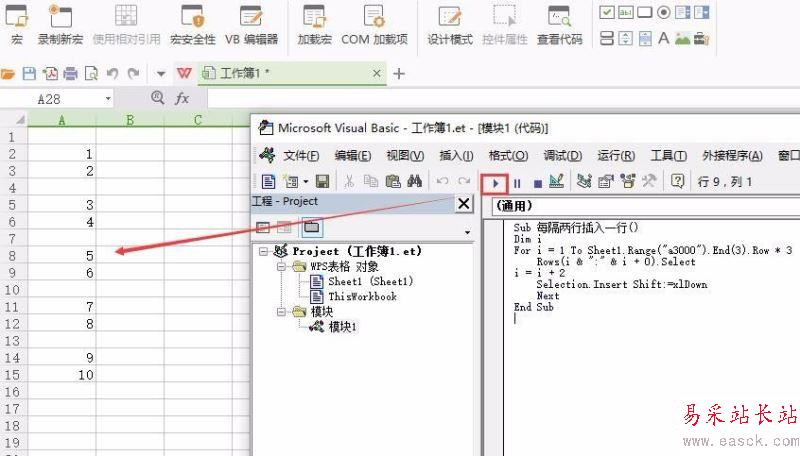Insert a text box control (abl icon)

[x=626, y=12]
